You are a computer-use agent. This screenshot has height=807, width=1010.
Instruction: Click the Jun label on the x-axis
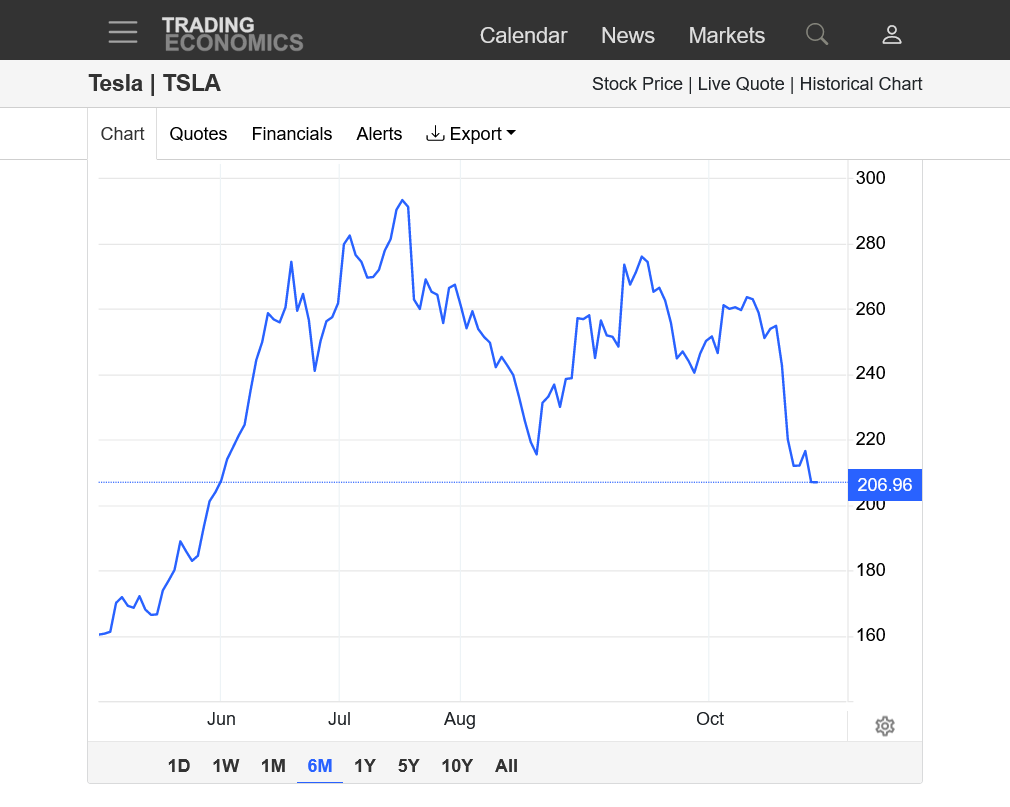(221, 719)
